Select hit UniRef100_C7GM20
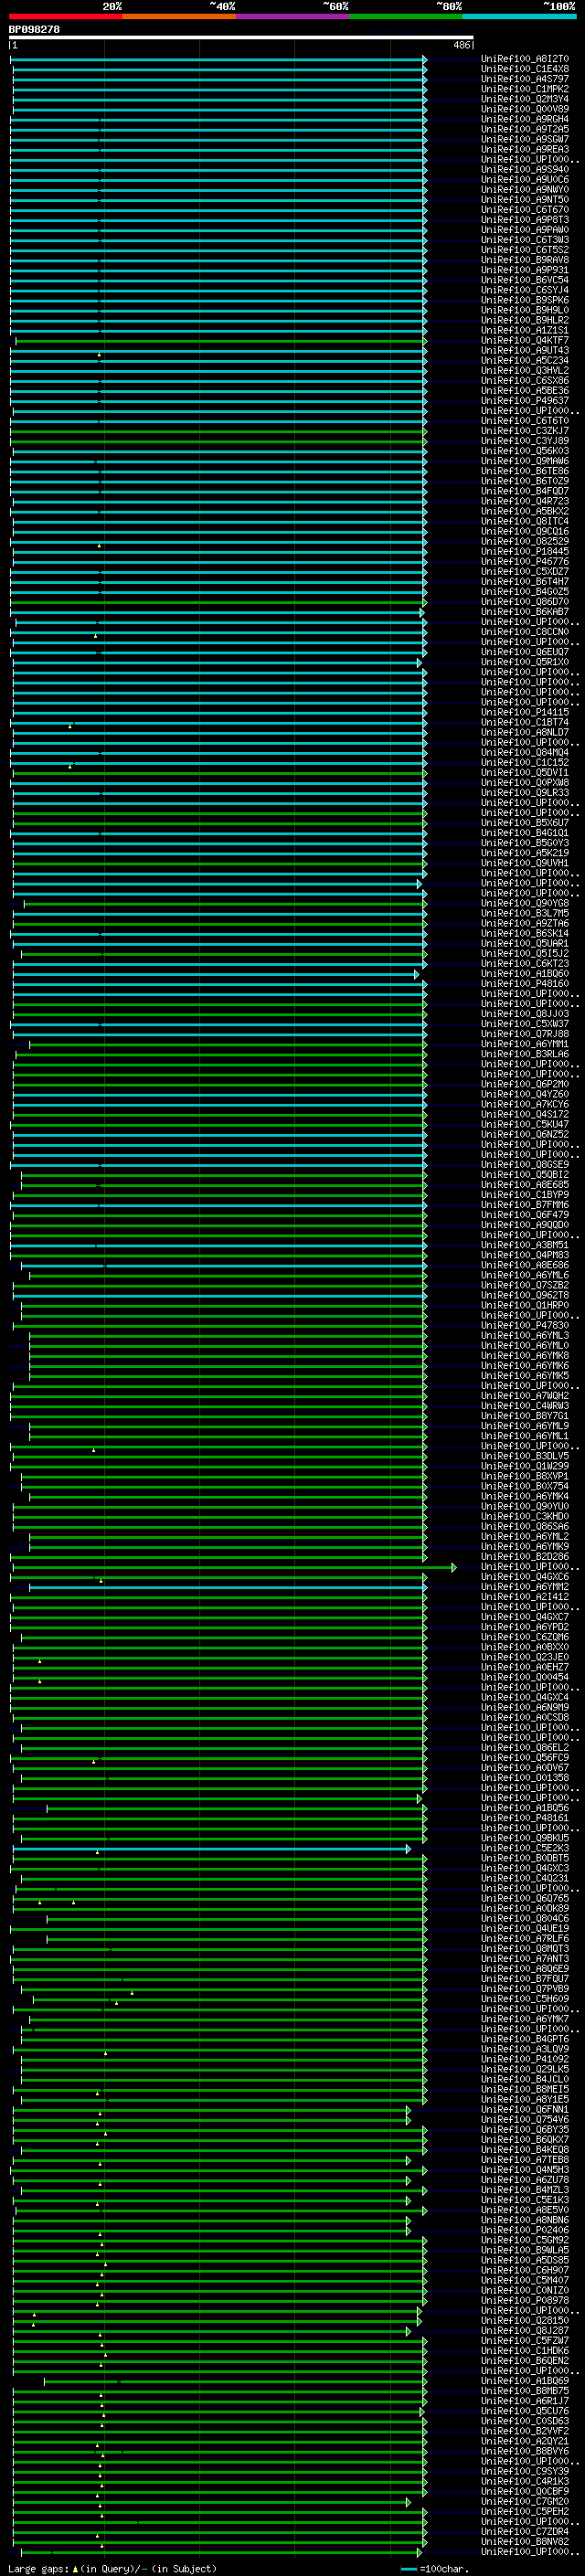The height and width of the screenshot is (2576, 585). click(525, 2501)
